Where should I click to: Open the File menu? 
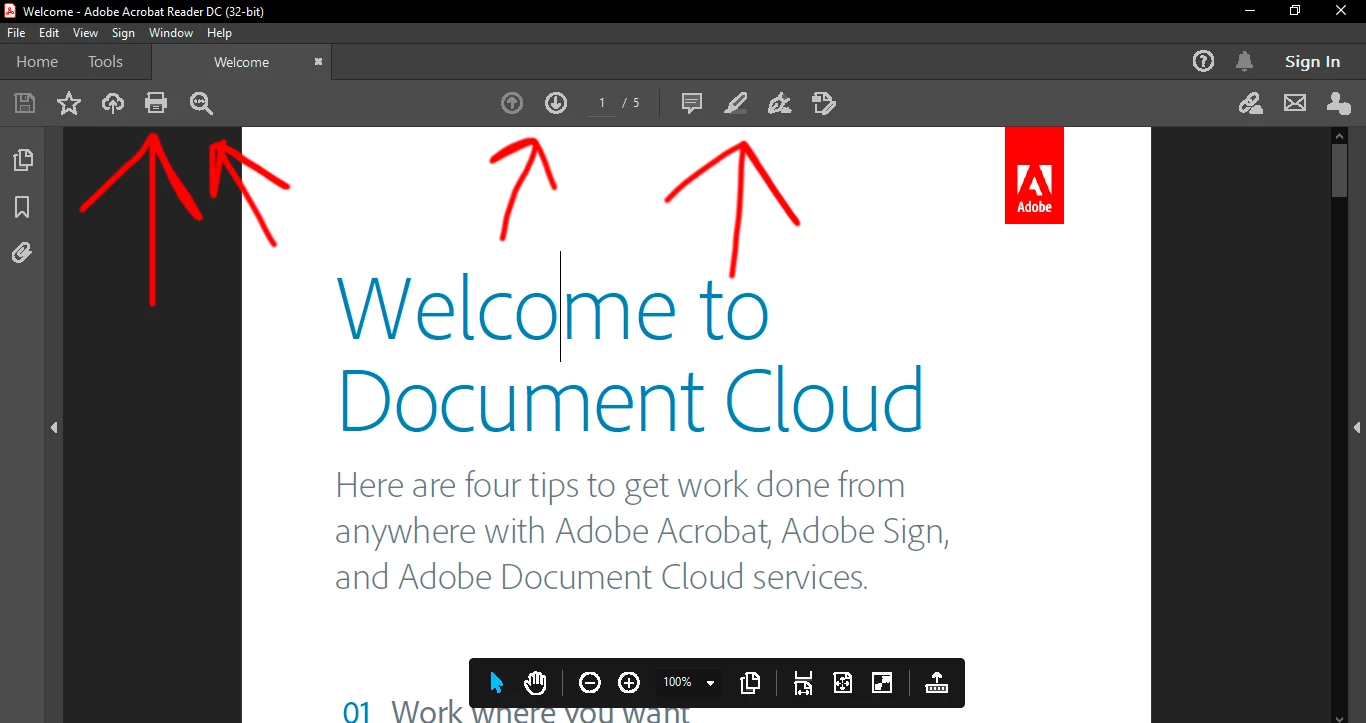(x=16, y=33)
